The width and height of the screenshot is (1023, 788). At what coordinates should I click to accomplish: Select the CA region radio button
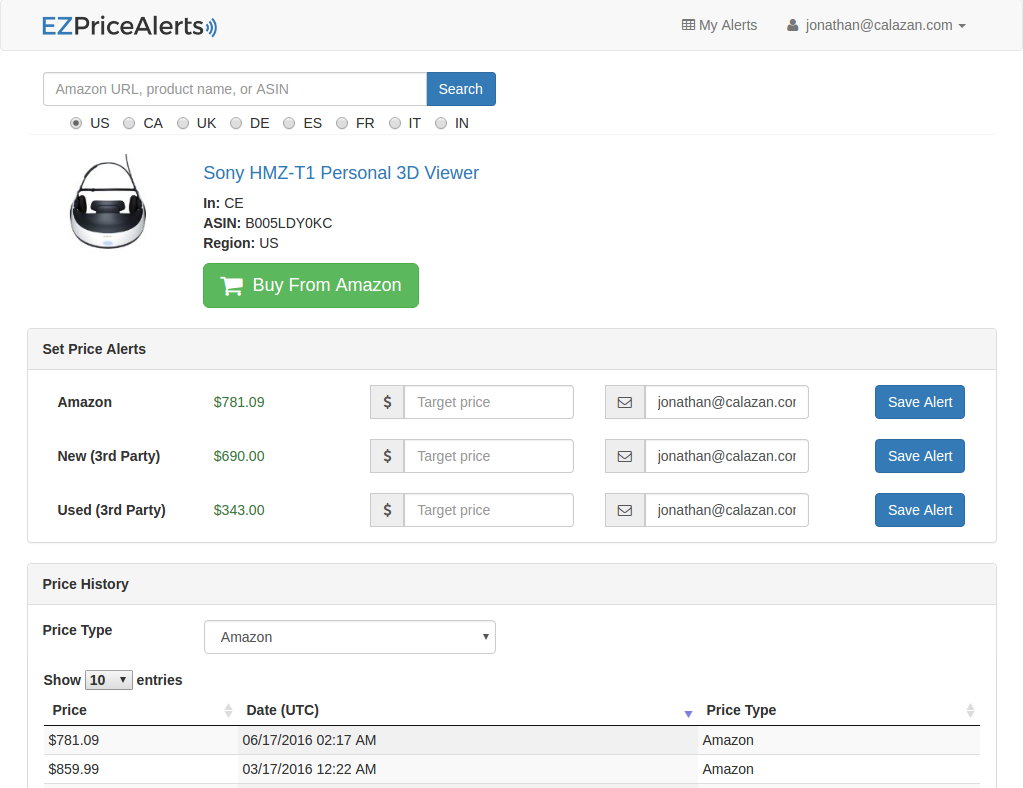pyautogui.click(x=129, y=123)
